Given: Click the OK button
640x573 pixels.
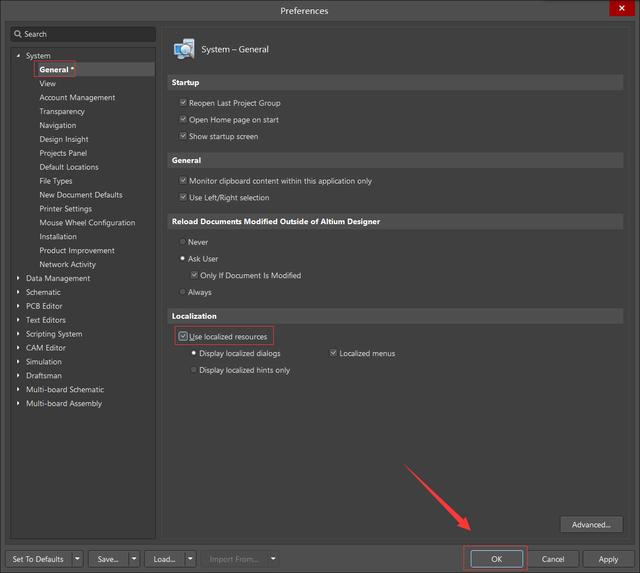Looking at the screenshot, I should tap(496, 559).
